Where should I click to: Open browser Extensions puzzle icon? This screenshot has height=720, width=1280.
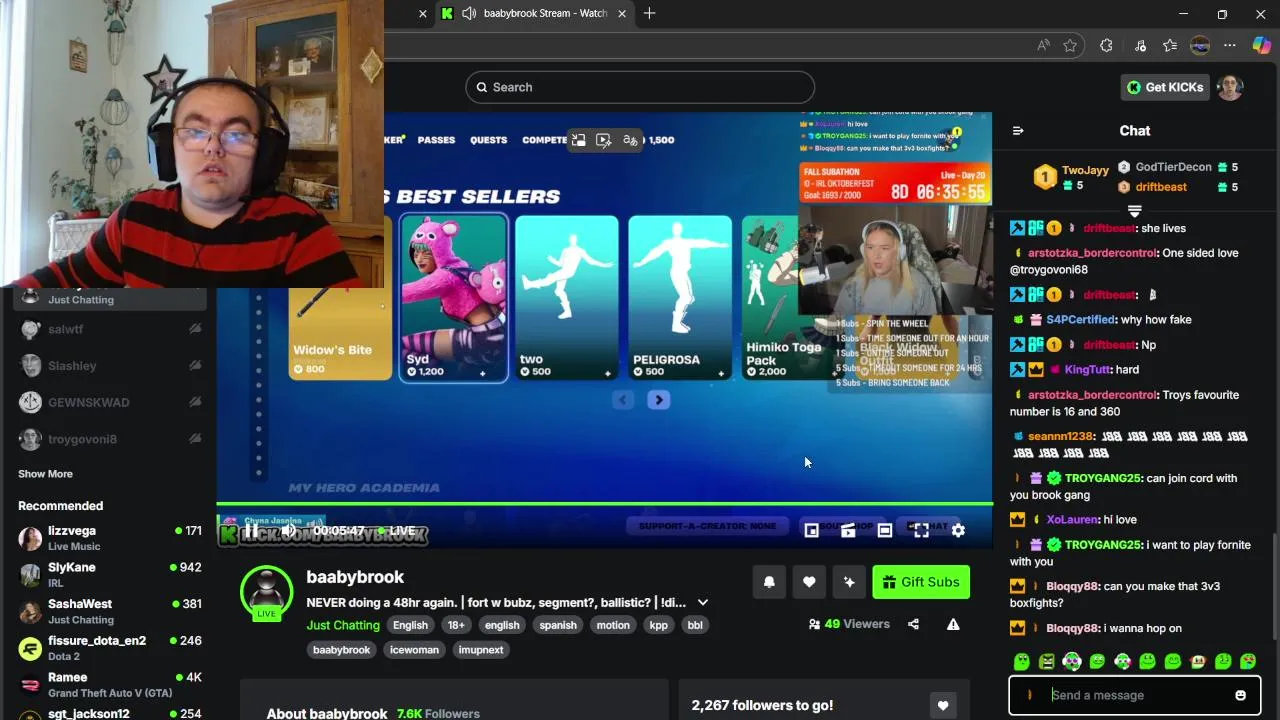[1106, 45]
